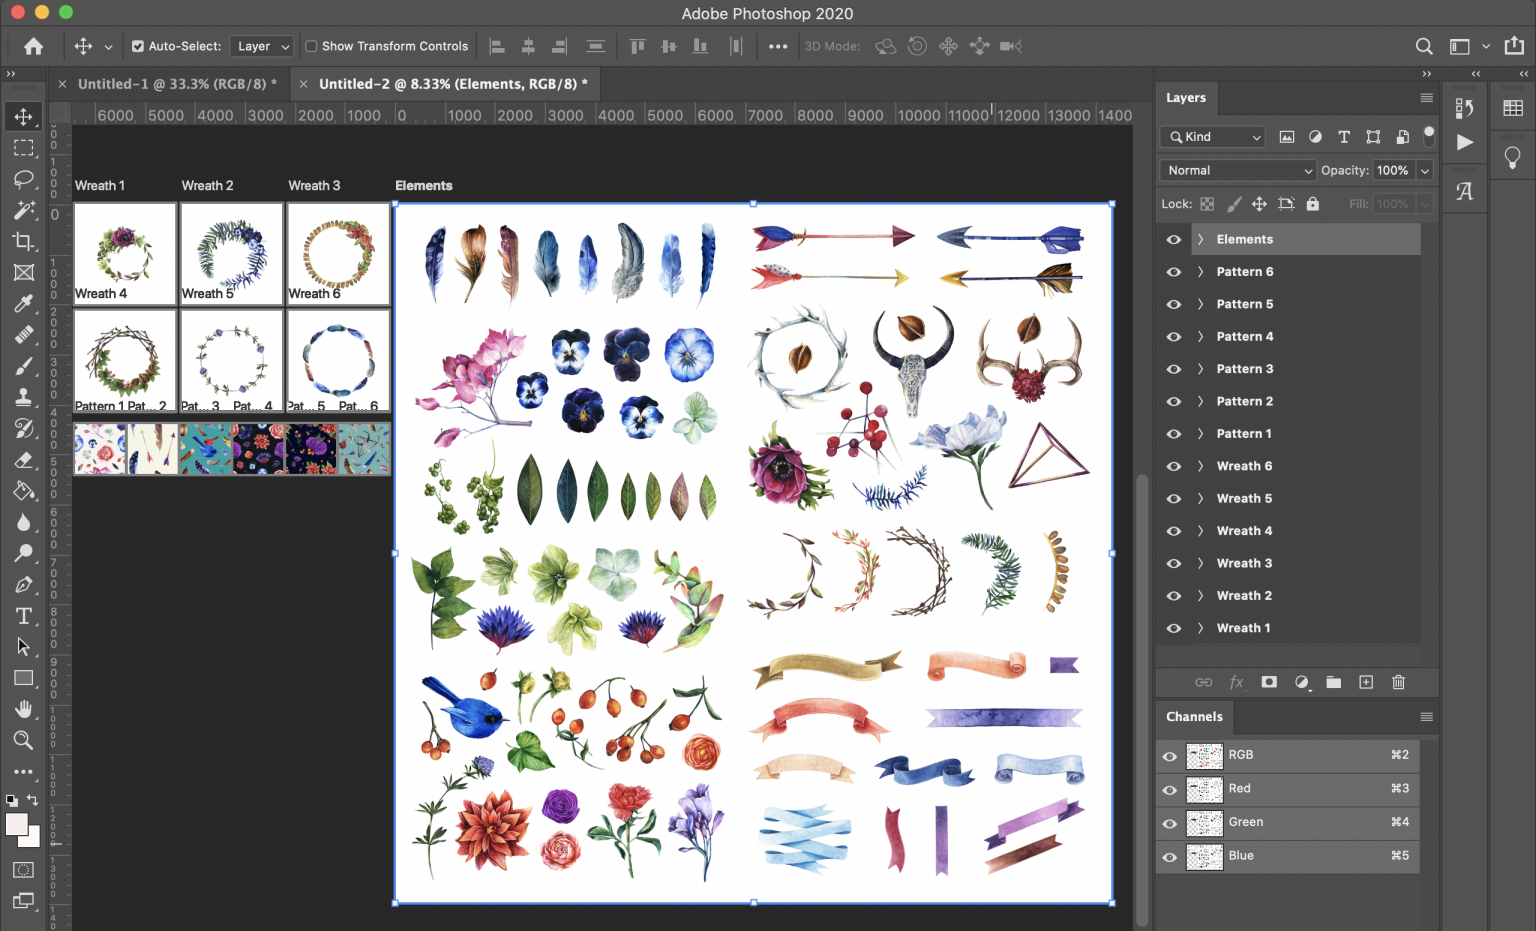Viewport: 1536px width, 931px height.
Task: Delete layer using trash icon
Action: coord(1398,682)
